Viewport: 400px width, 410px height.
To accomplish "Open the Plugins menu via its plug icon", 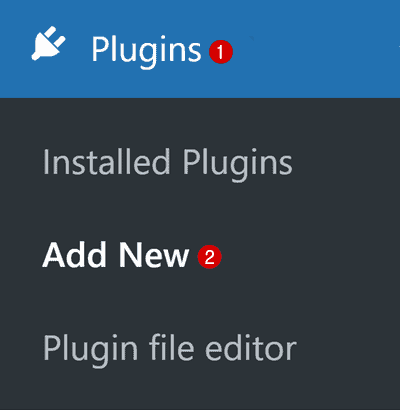I will [49, 43].
